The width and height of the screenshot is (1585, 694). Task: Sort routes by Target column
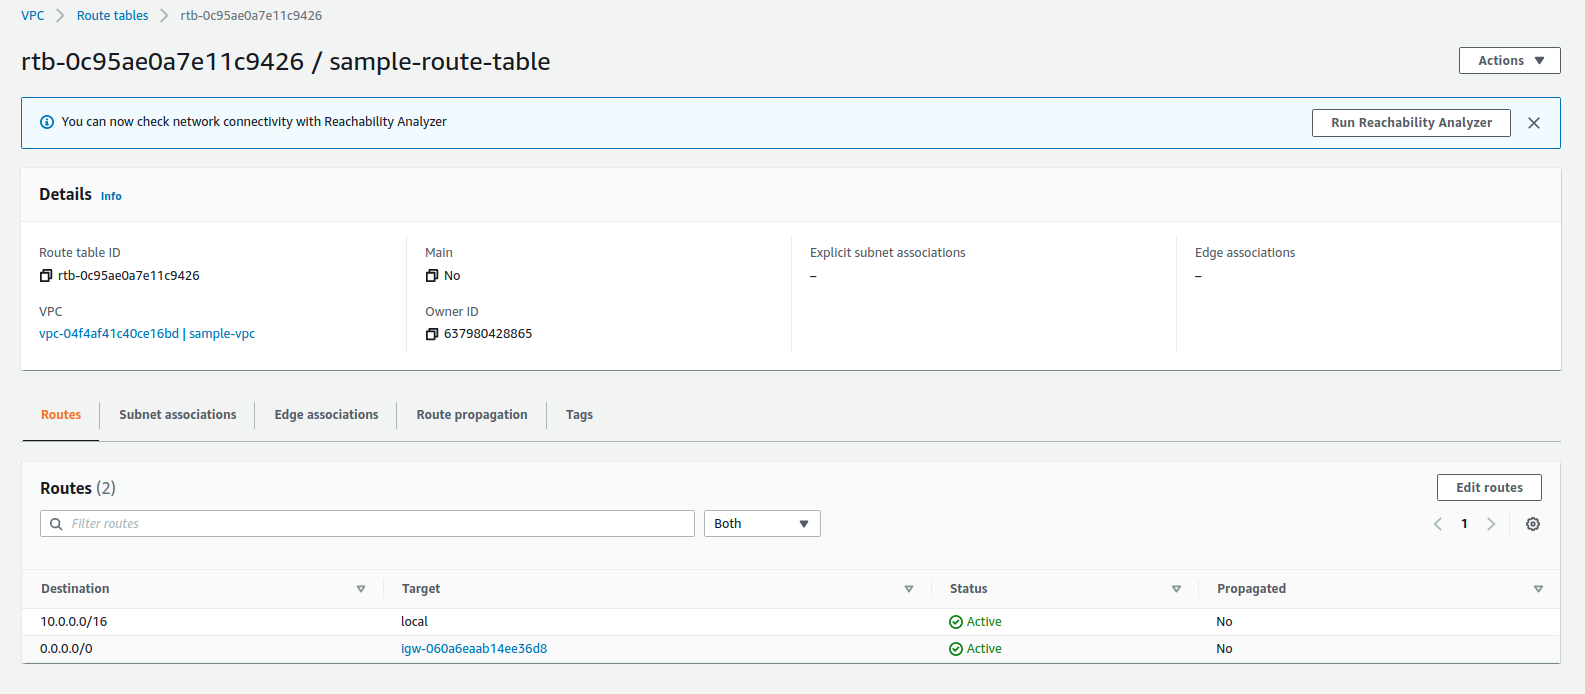pyautogui.click(x=909, y=589)
